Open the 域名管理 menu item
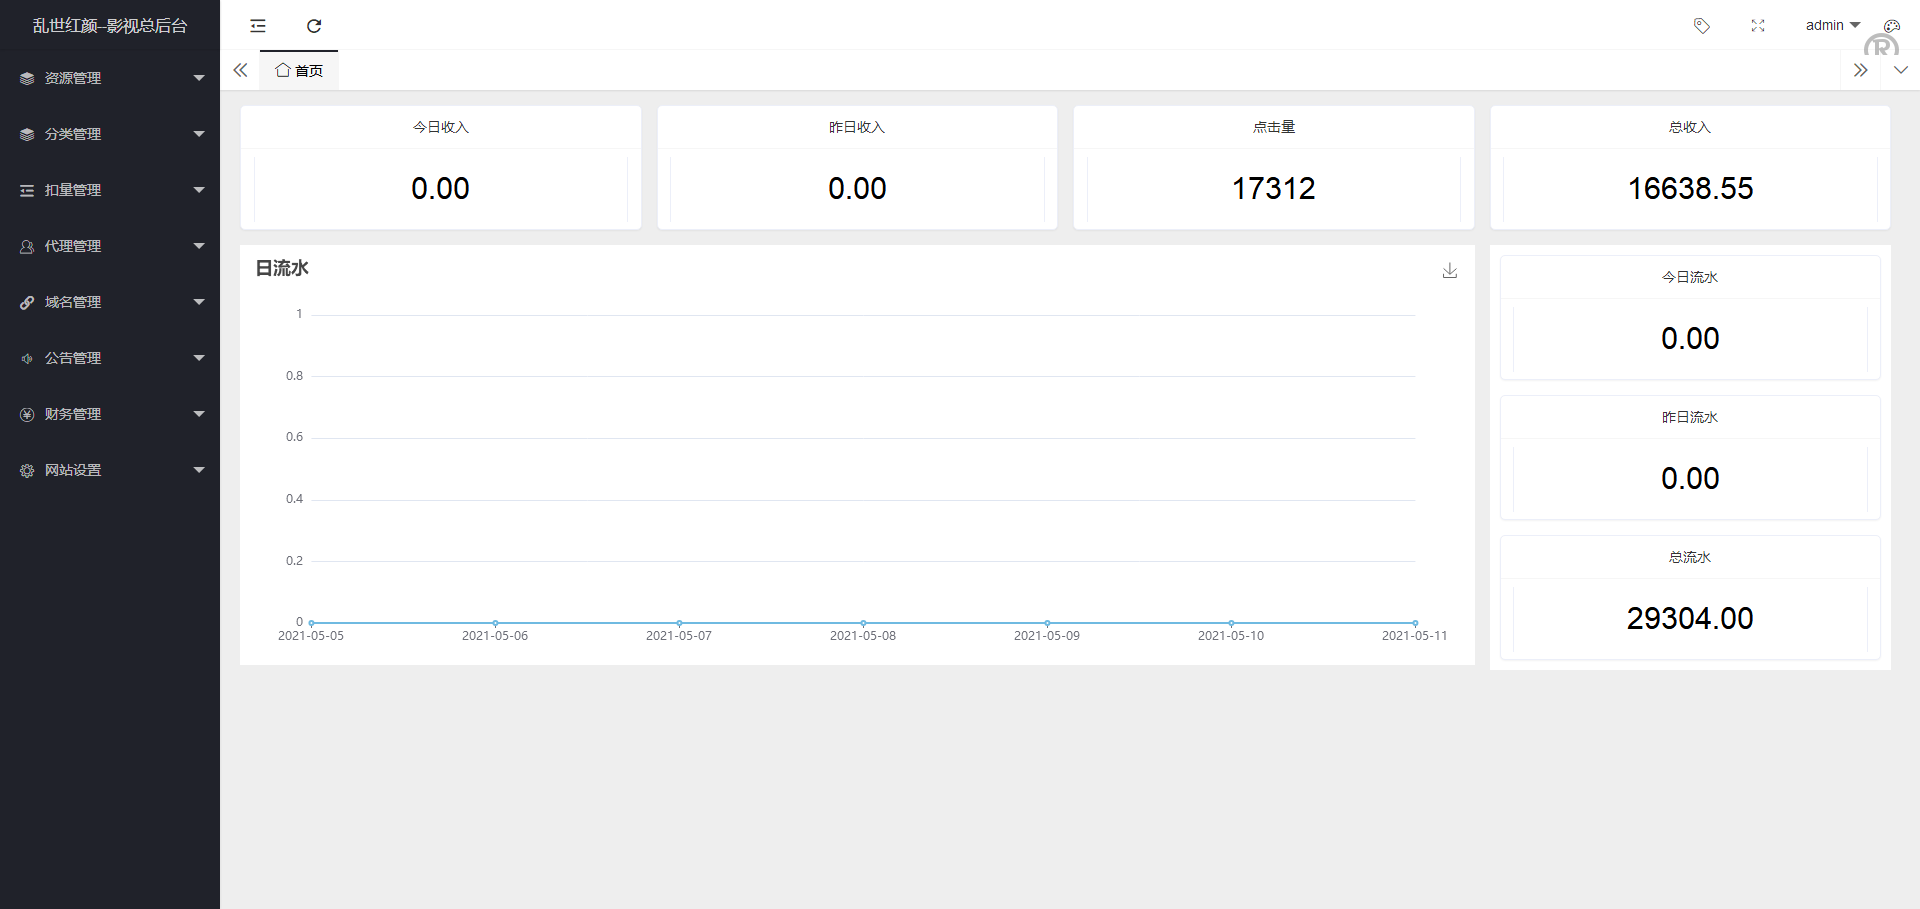This screenshot has width=1920, height=909. click(110, 302)
